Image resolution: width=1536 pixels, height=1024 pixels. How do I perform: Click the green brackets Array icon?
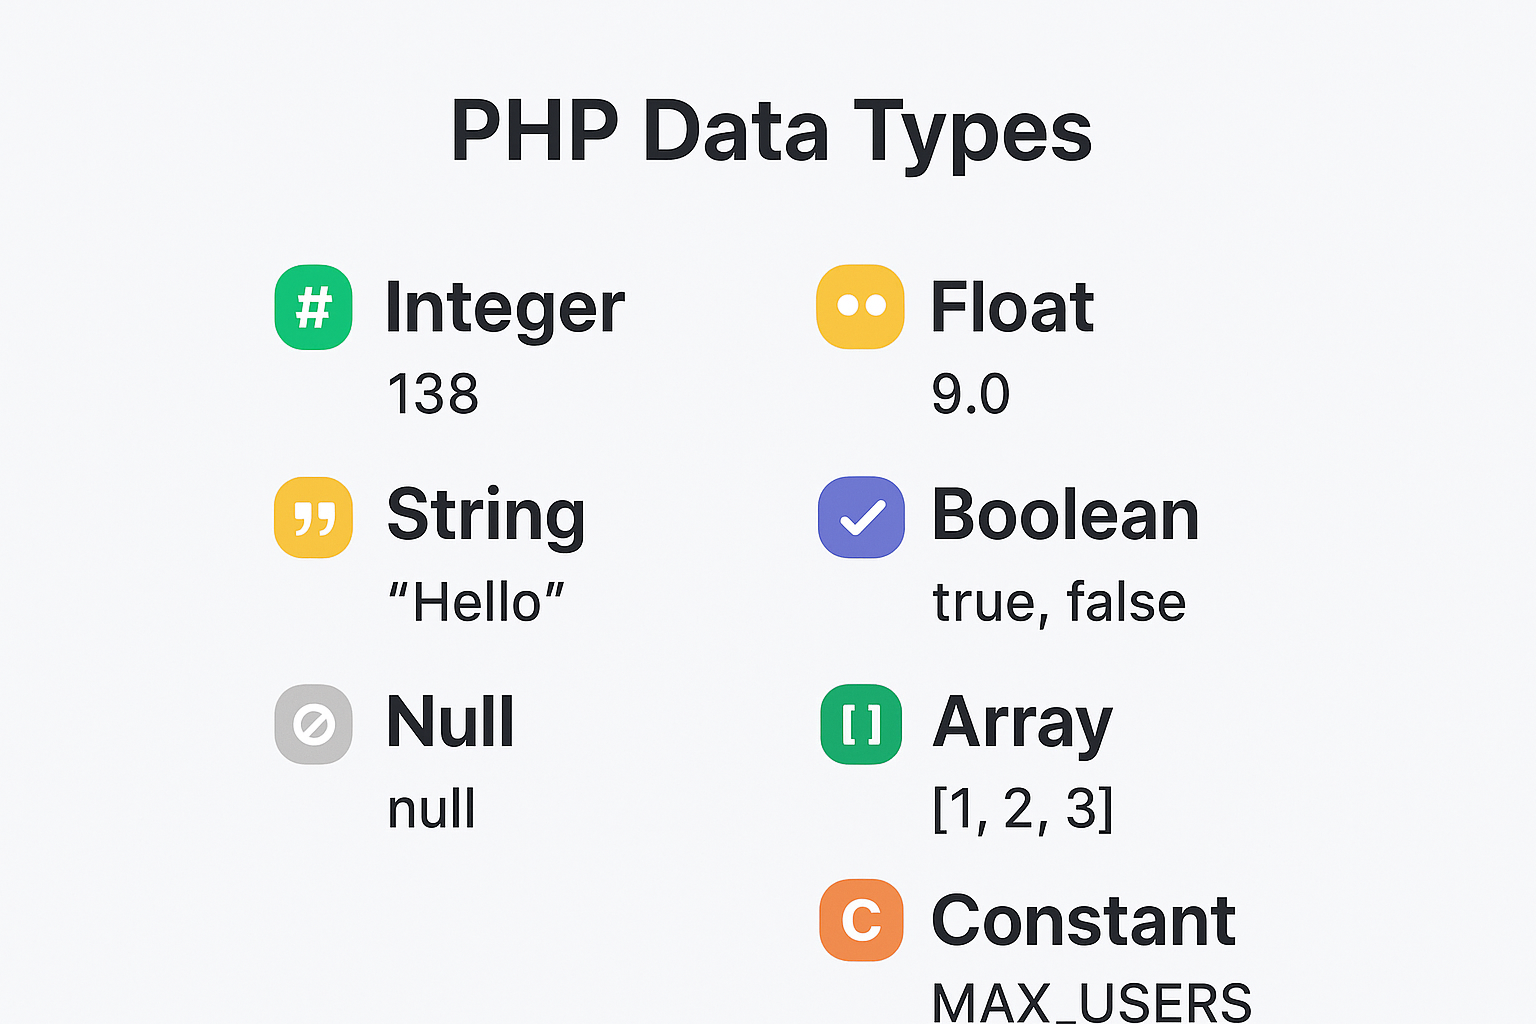pyautogui.click(x=861, y=724)
